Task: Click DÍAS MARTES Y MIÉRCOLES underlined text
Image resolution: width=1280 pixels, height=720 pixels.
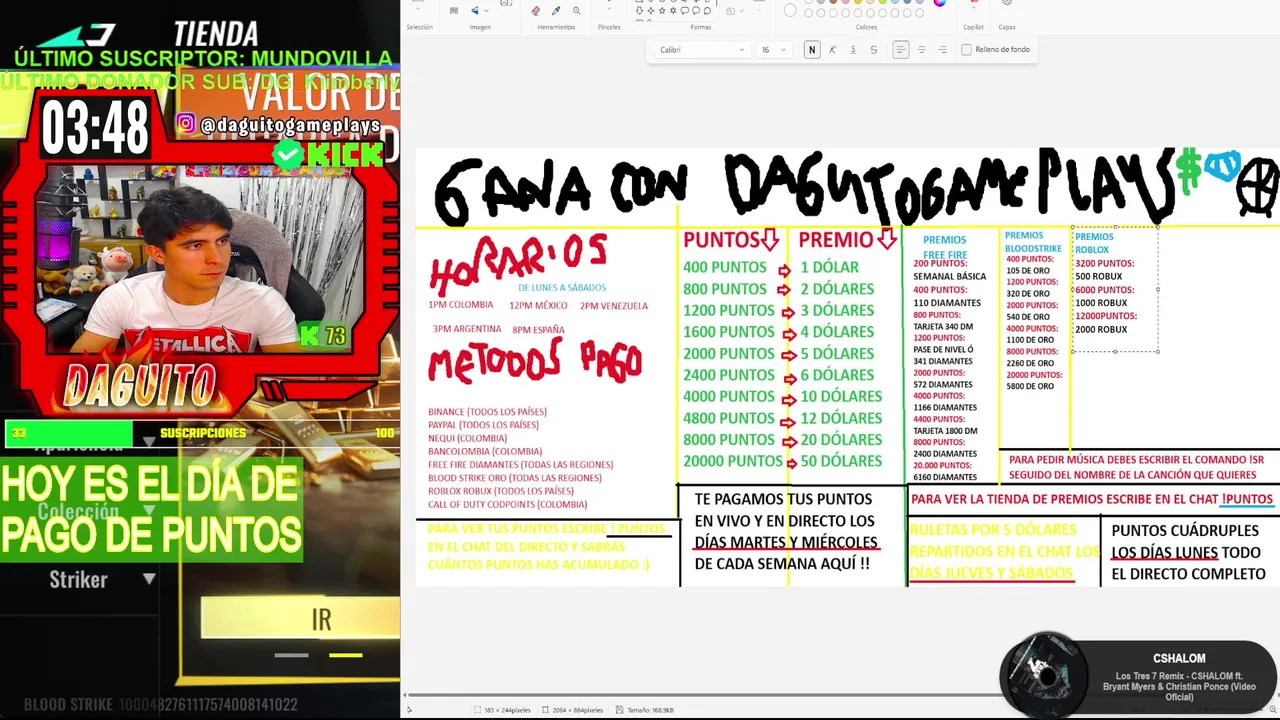Action: coord(786,543)
